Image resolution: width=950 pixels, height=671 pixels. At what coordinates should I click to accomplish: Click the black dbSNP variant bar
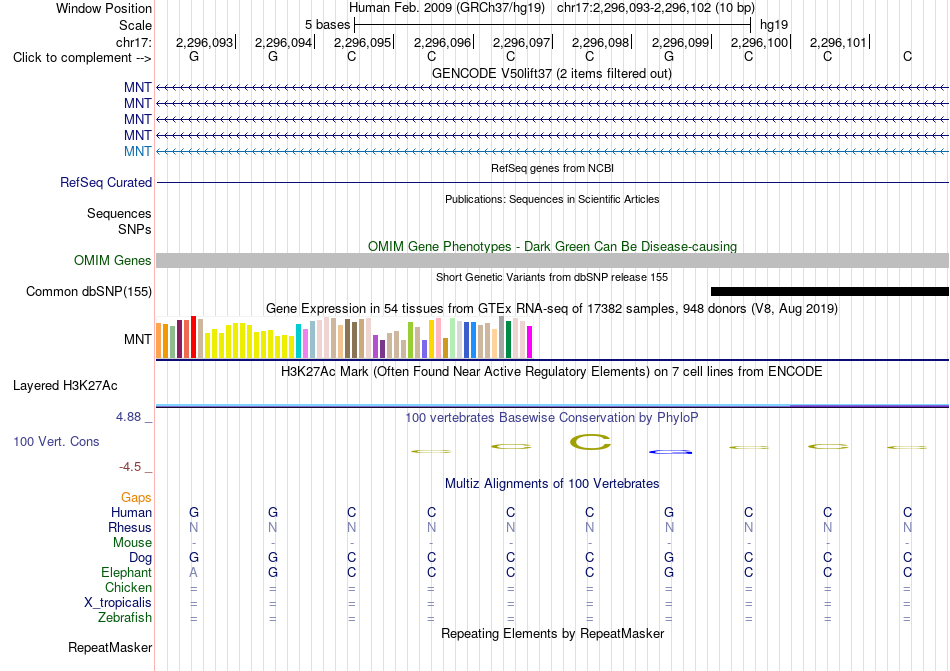(x=829, y=291)
